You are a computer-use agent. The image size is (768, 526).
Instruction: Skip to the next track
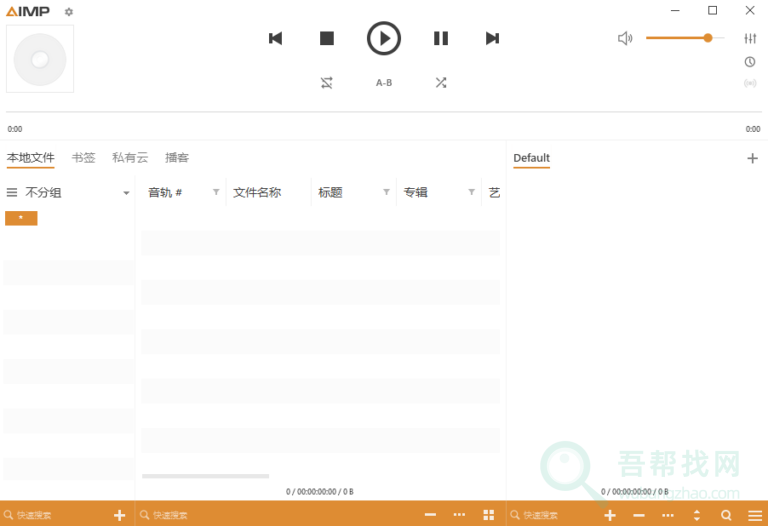492,38
